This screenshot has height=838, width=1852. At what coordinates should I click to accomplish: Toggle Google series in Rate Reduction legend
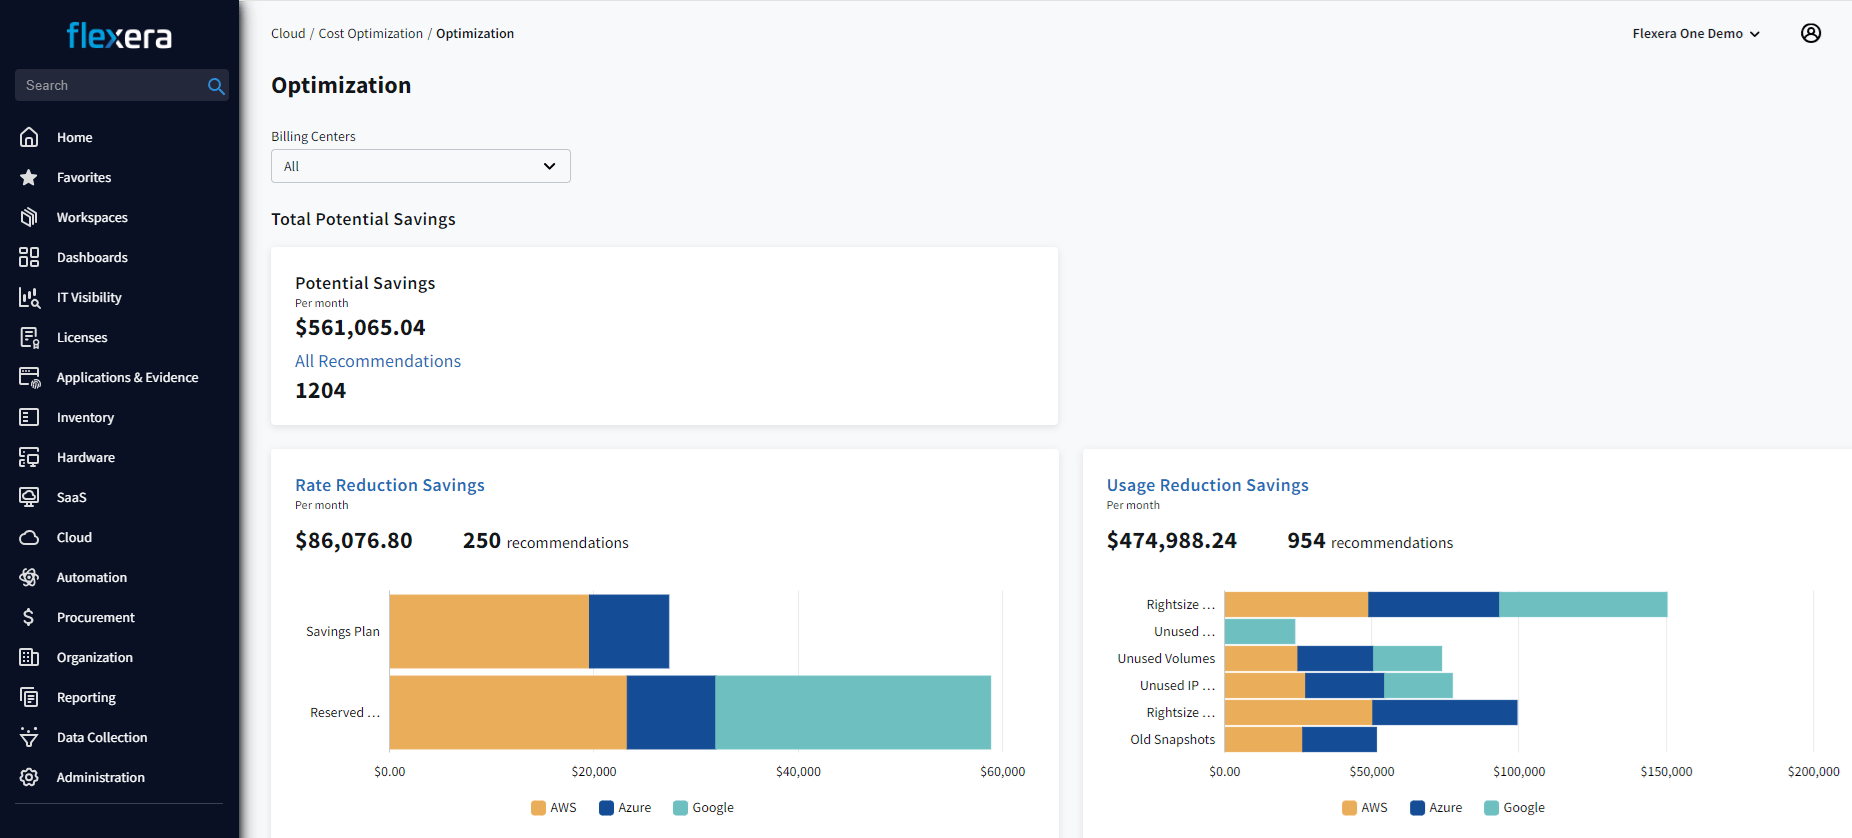click(703, 808)
